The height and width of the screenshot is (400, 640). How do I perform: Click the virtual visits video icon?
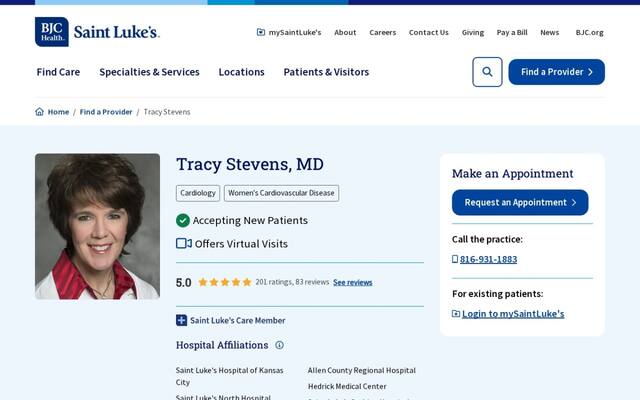point(184,244)
